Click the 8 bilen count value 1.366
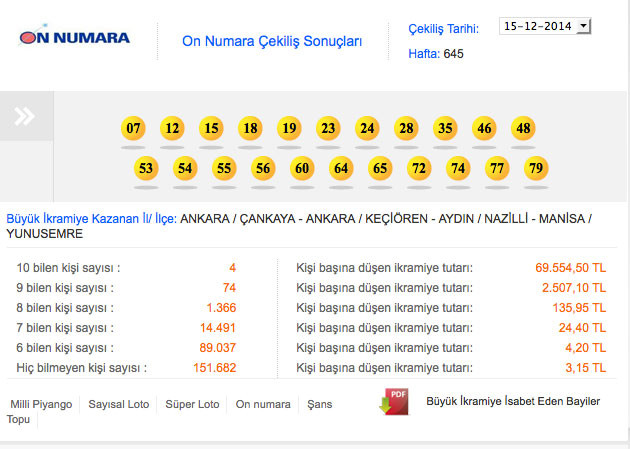The image size is (630, 449). point(221,308)
